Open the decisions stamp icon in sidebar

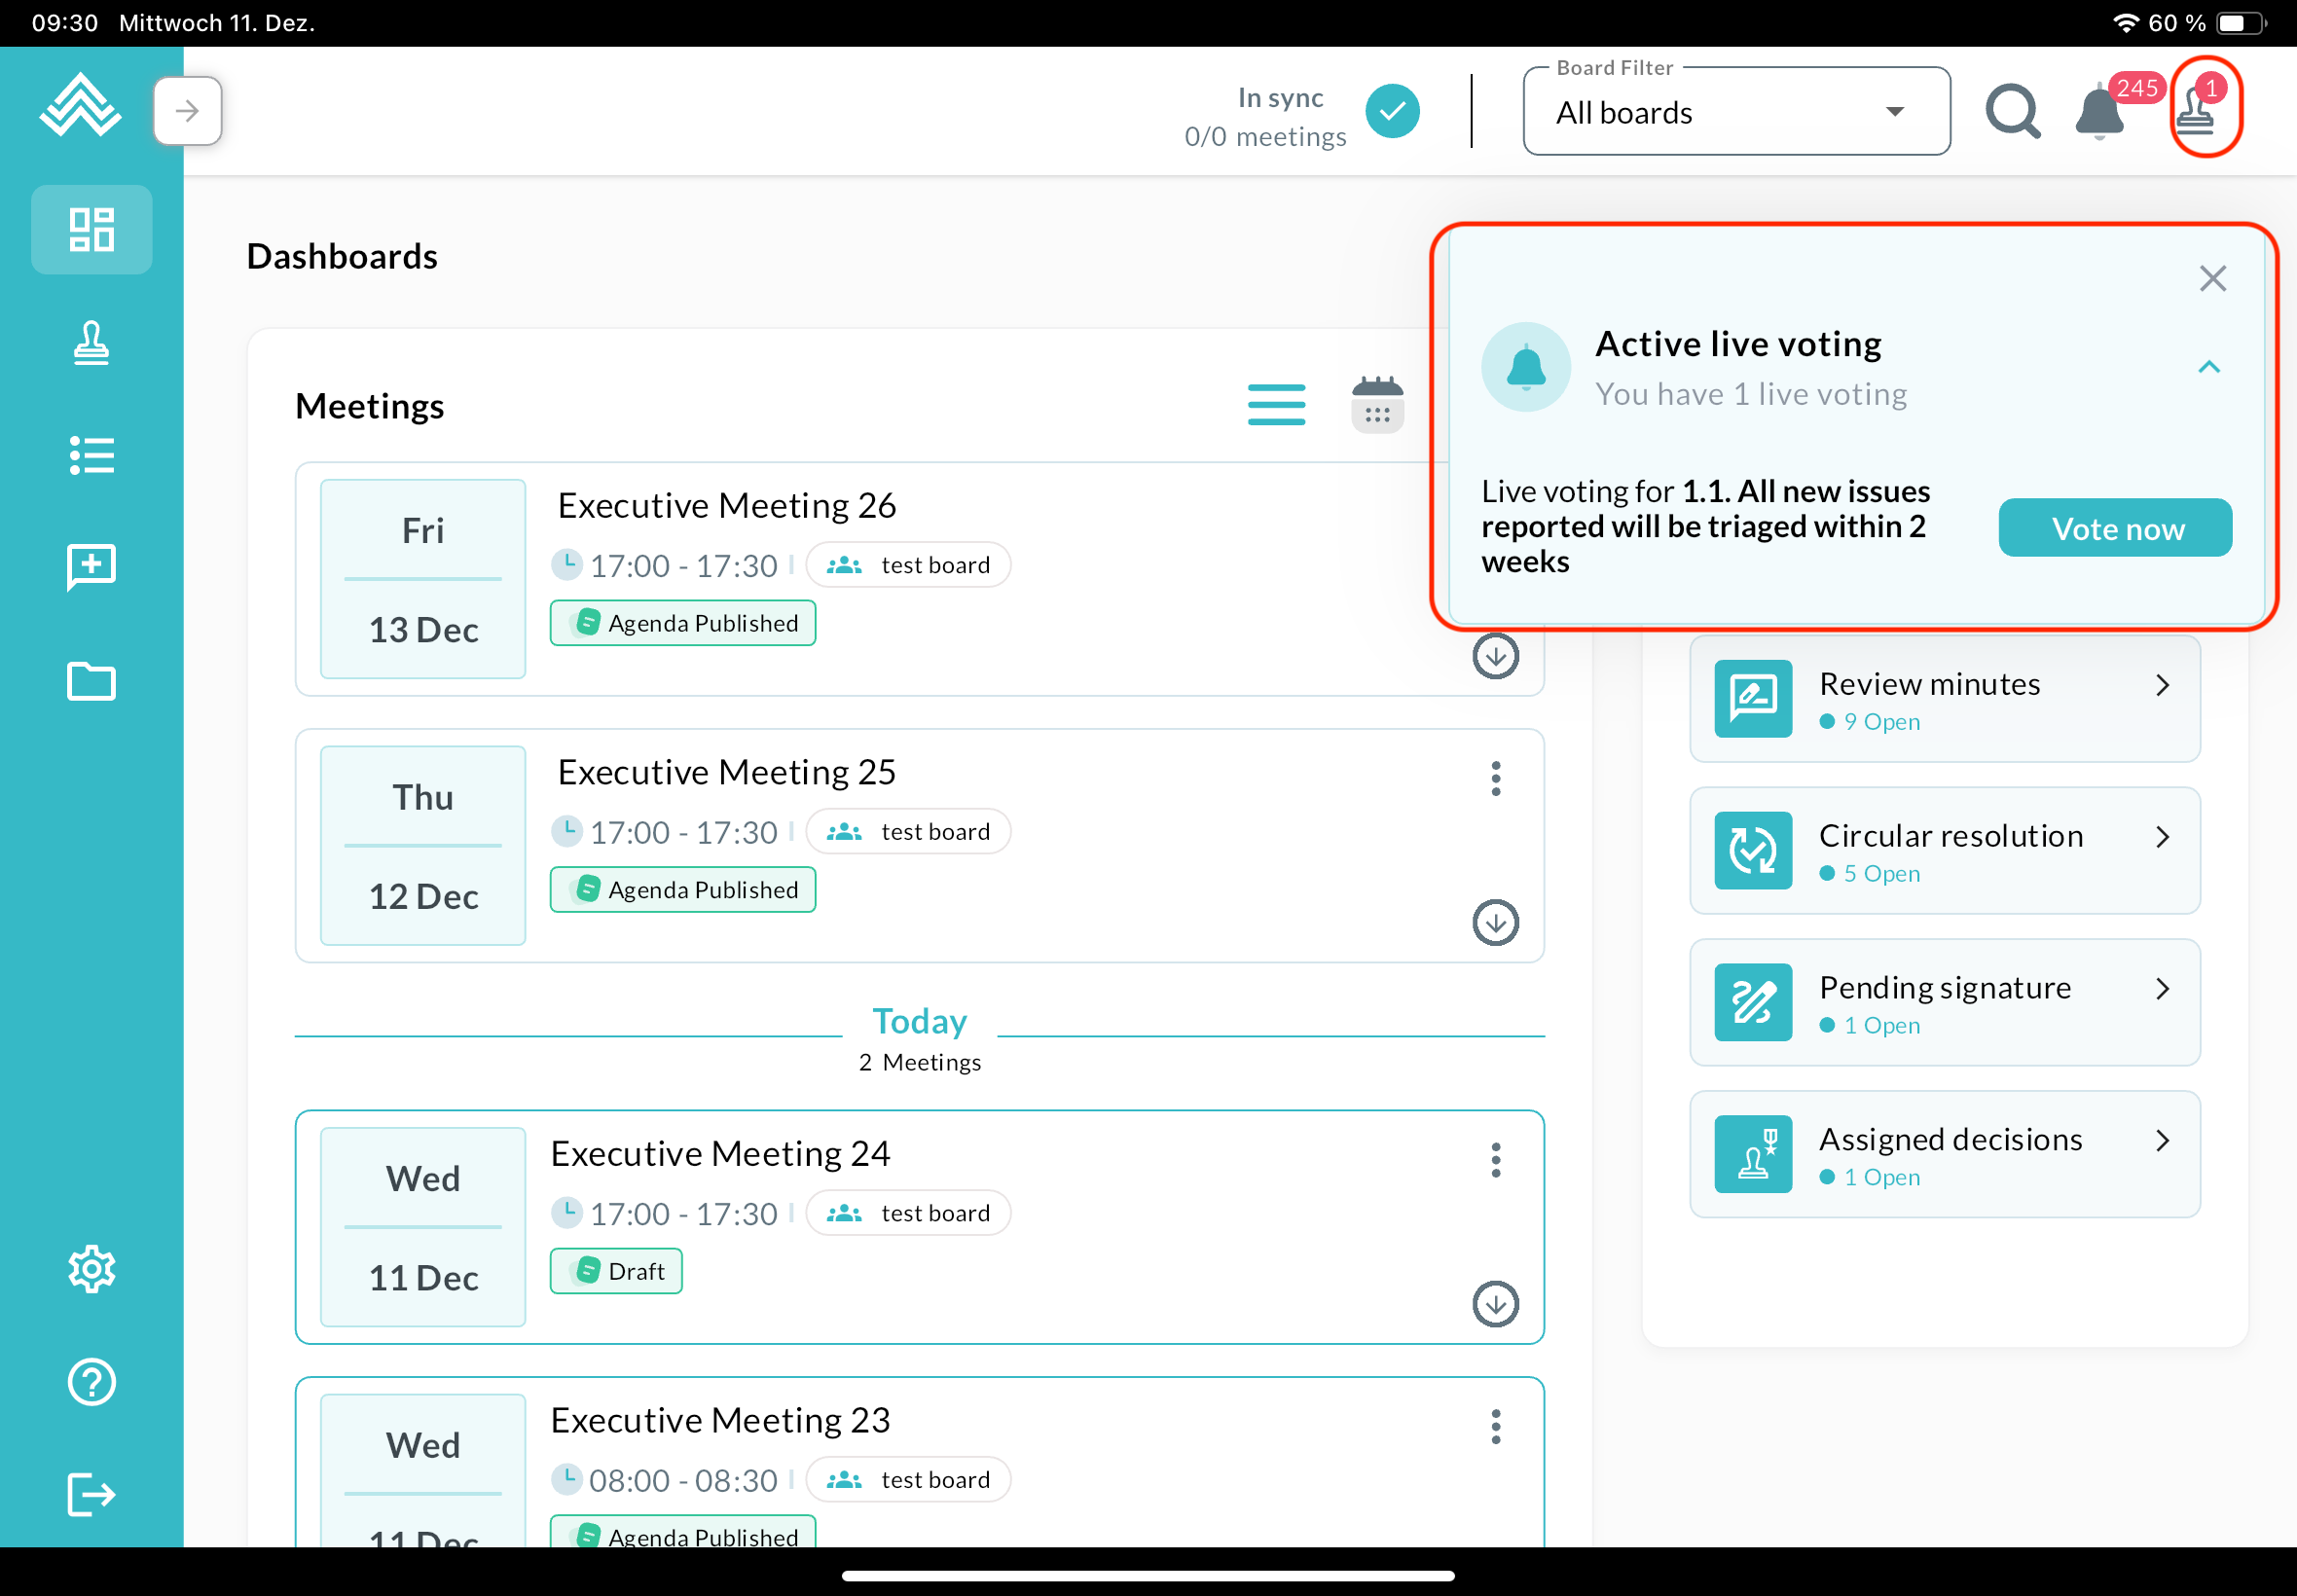(91, 344)
